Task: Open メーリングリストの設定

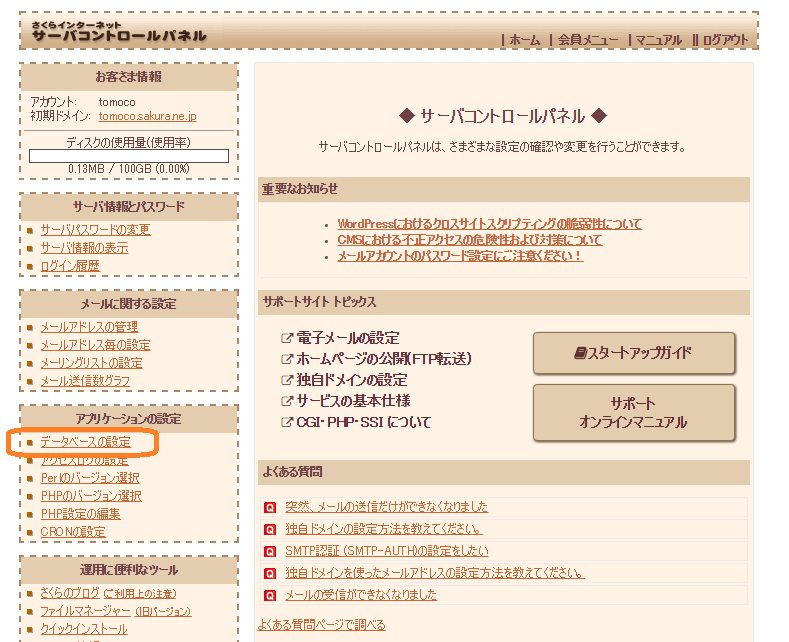Action: (x=91, y=363)
